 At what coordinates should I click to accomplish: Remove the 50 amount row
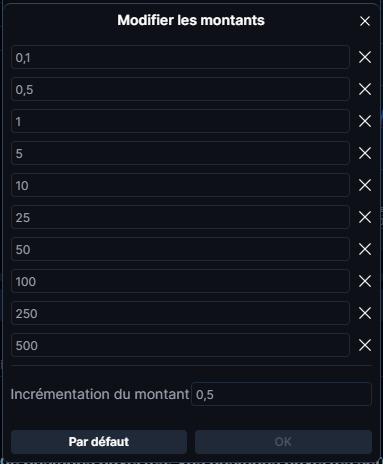(365, 249)
